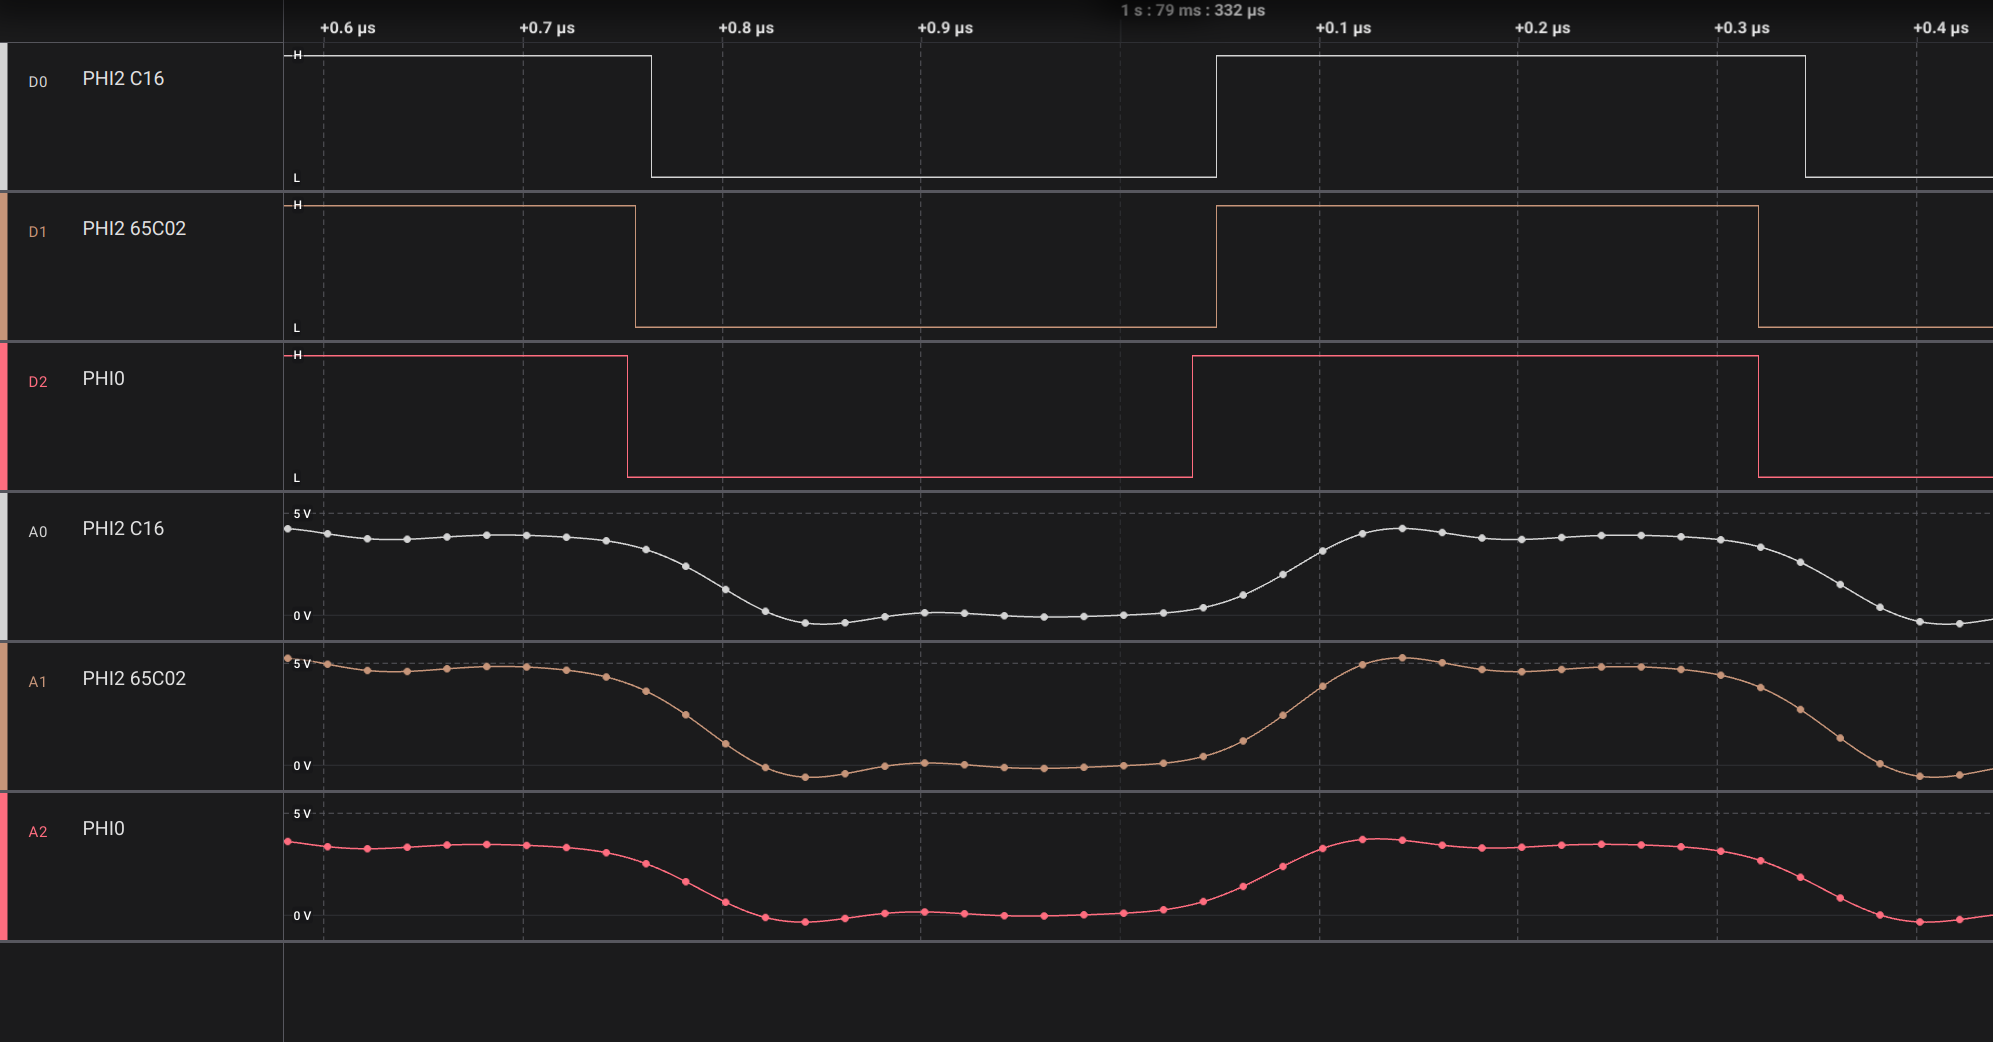Click the +0.6 µs time ruler marker
This screenshot has width=1993, height=1042.
tap(347, 28)
